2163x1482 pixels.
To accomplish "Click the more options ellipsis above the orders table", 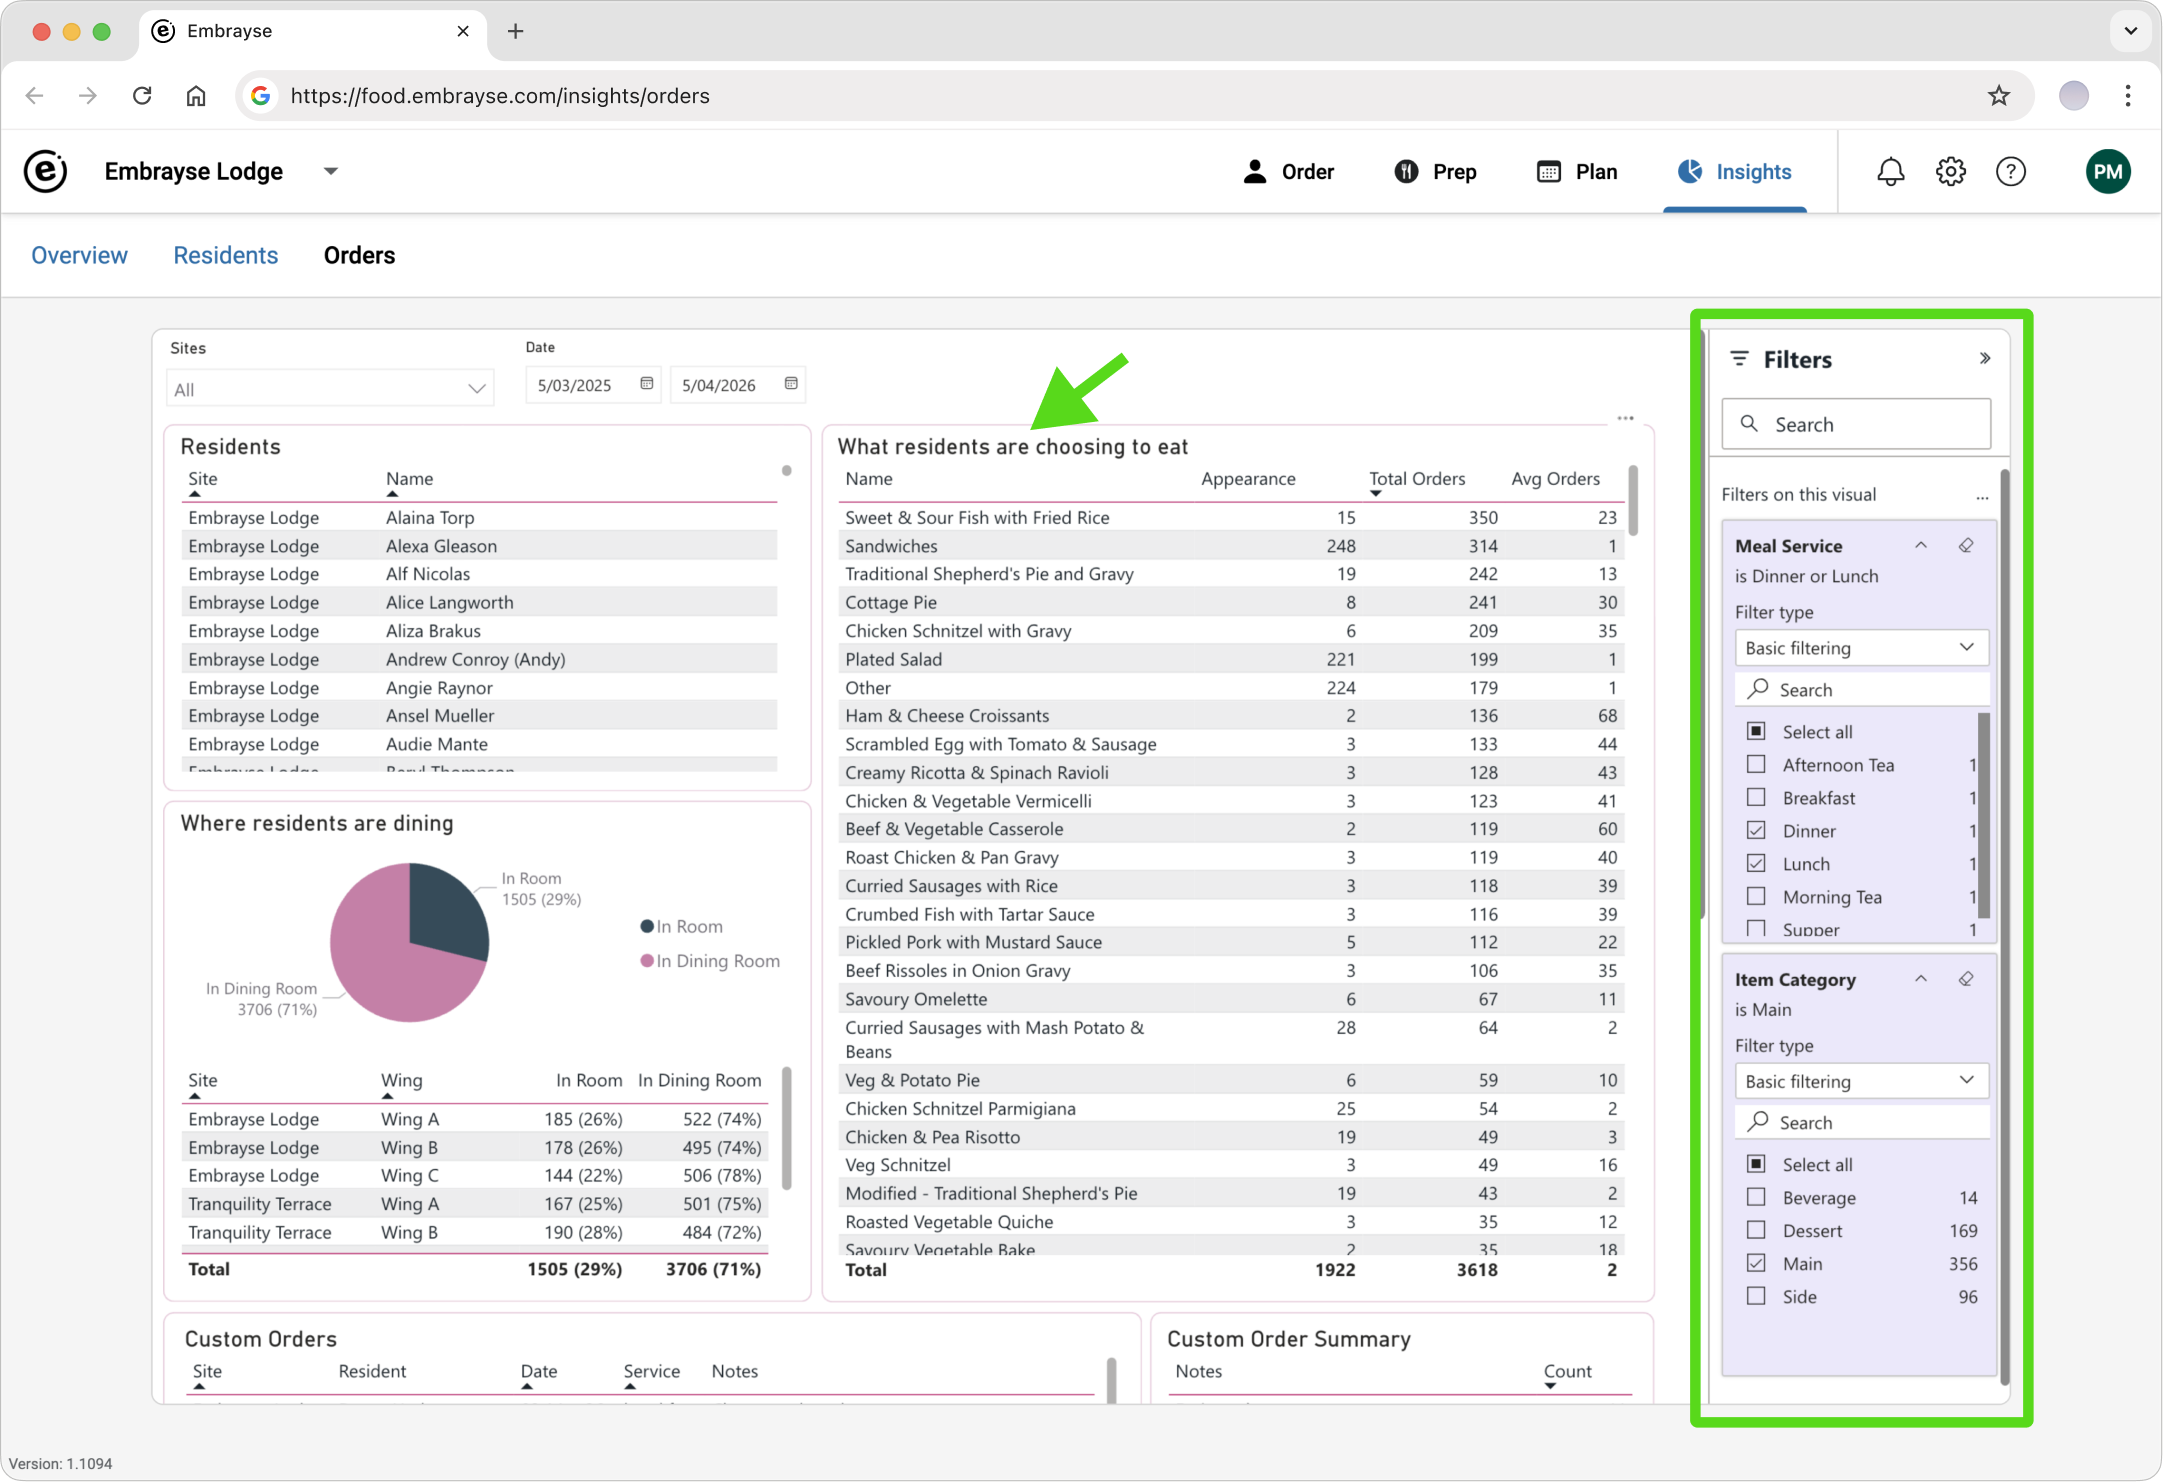I will click(x=1625, y=419).
